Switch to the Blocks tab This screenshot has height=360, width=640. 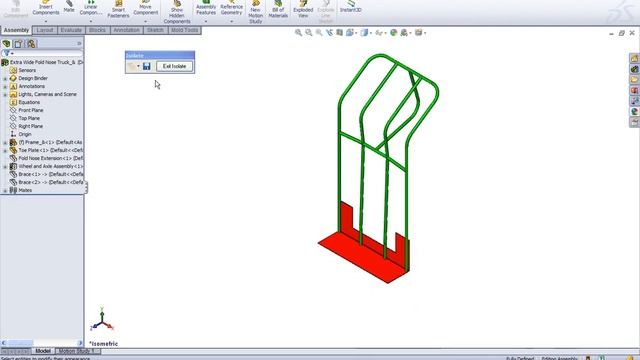coord(97,30)
